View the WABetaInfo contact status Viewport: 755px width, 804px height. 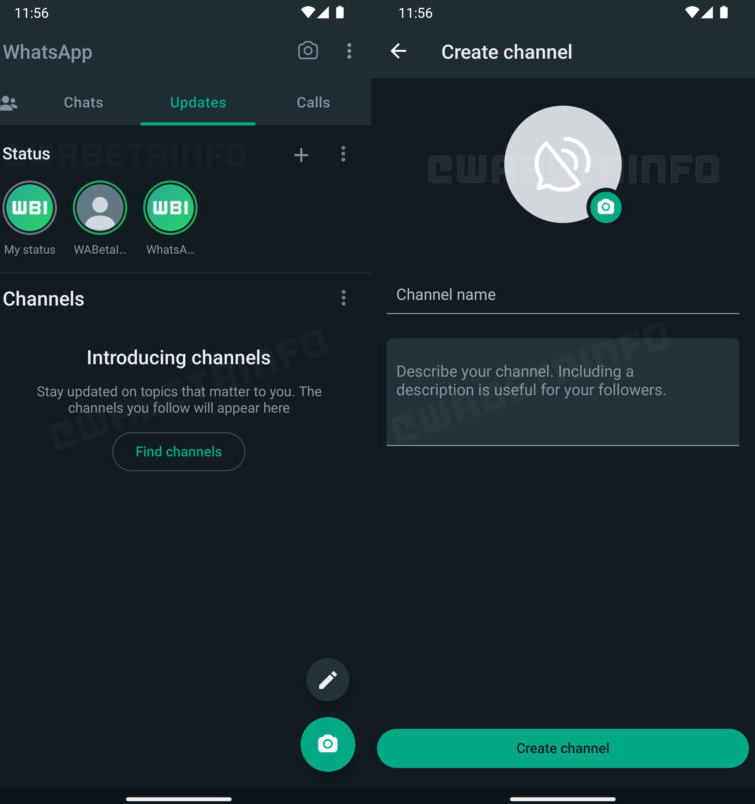point(100,208)
